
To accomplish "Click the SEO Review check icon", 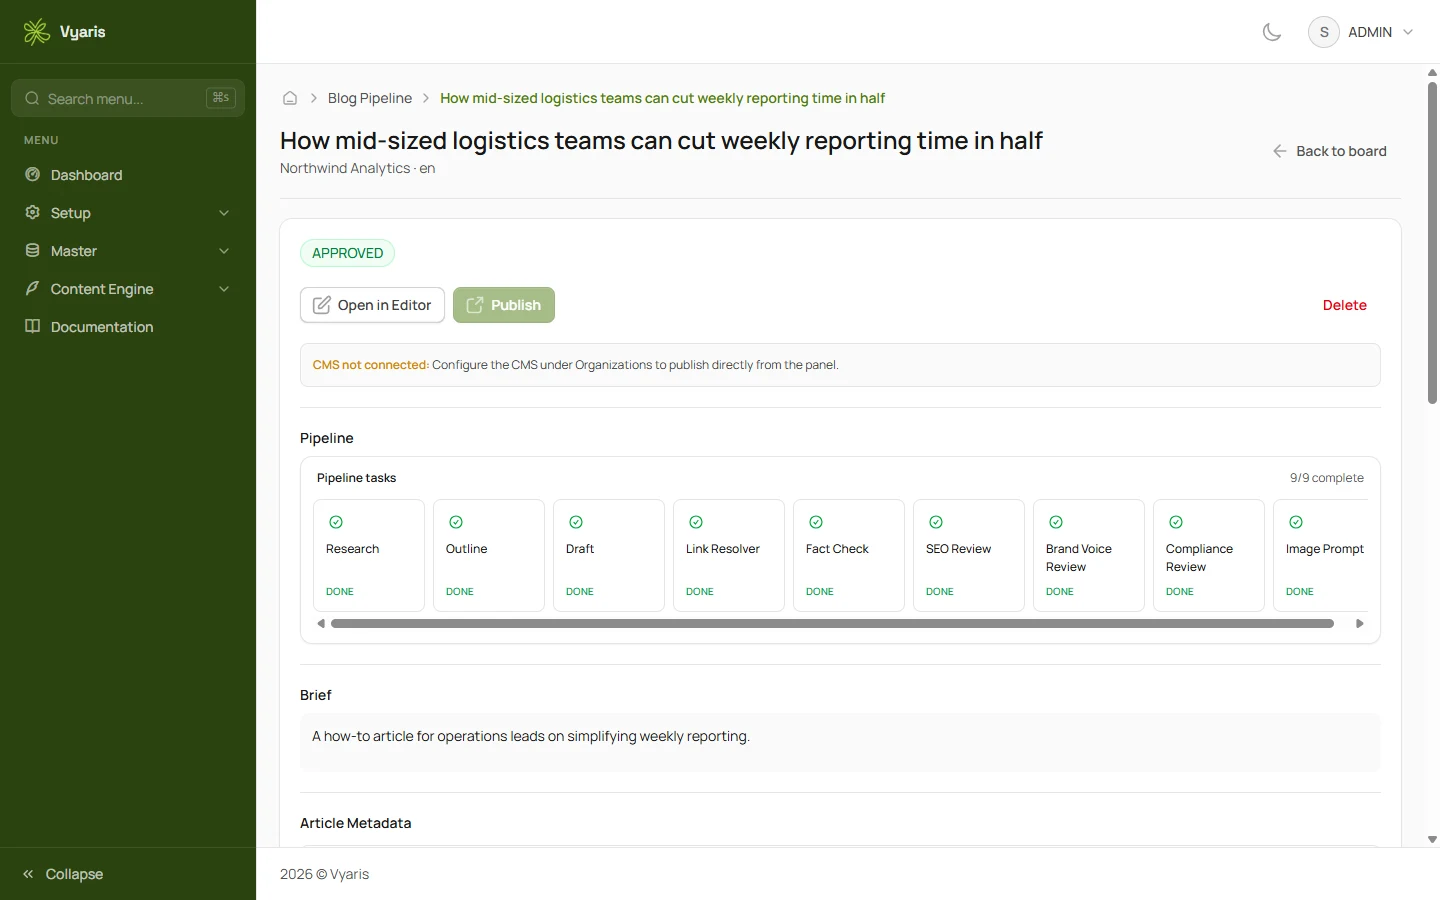I will click(x=936, y=522).
